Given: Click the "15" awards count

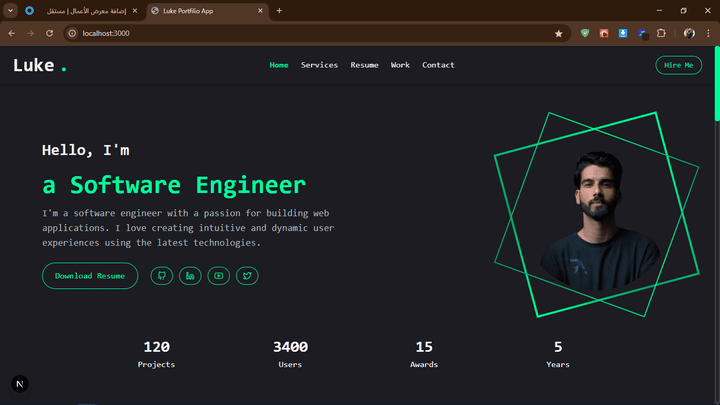Looking at the screenshot, I should point(424,347).
